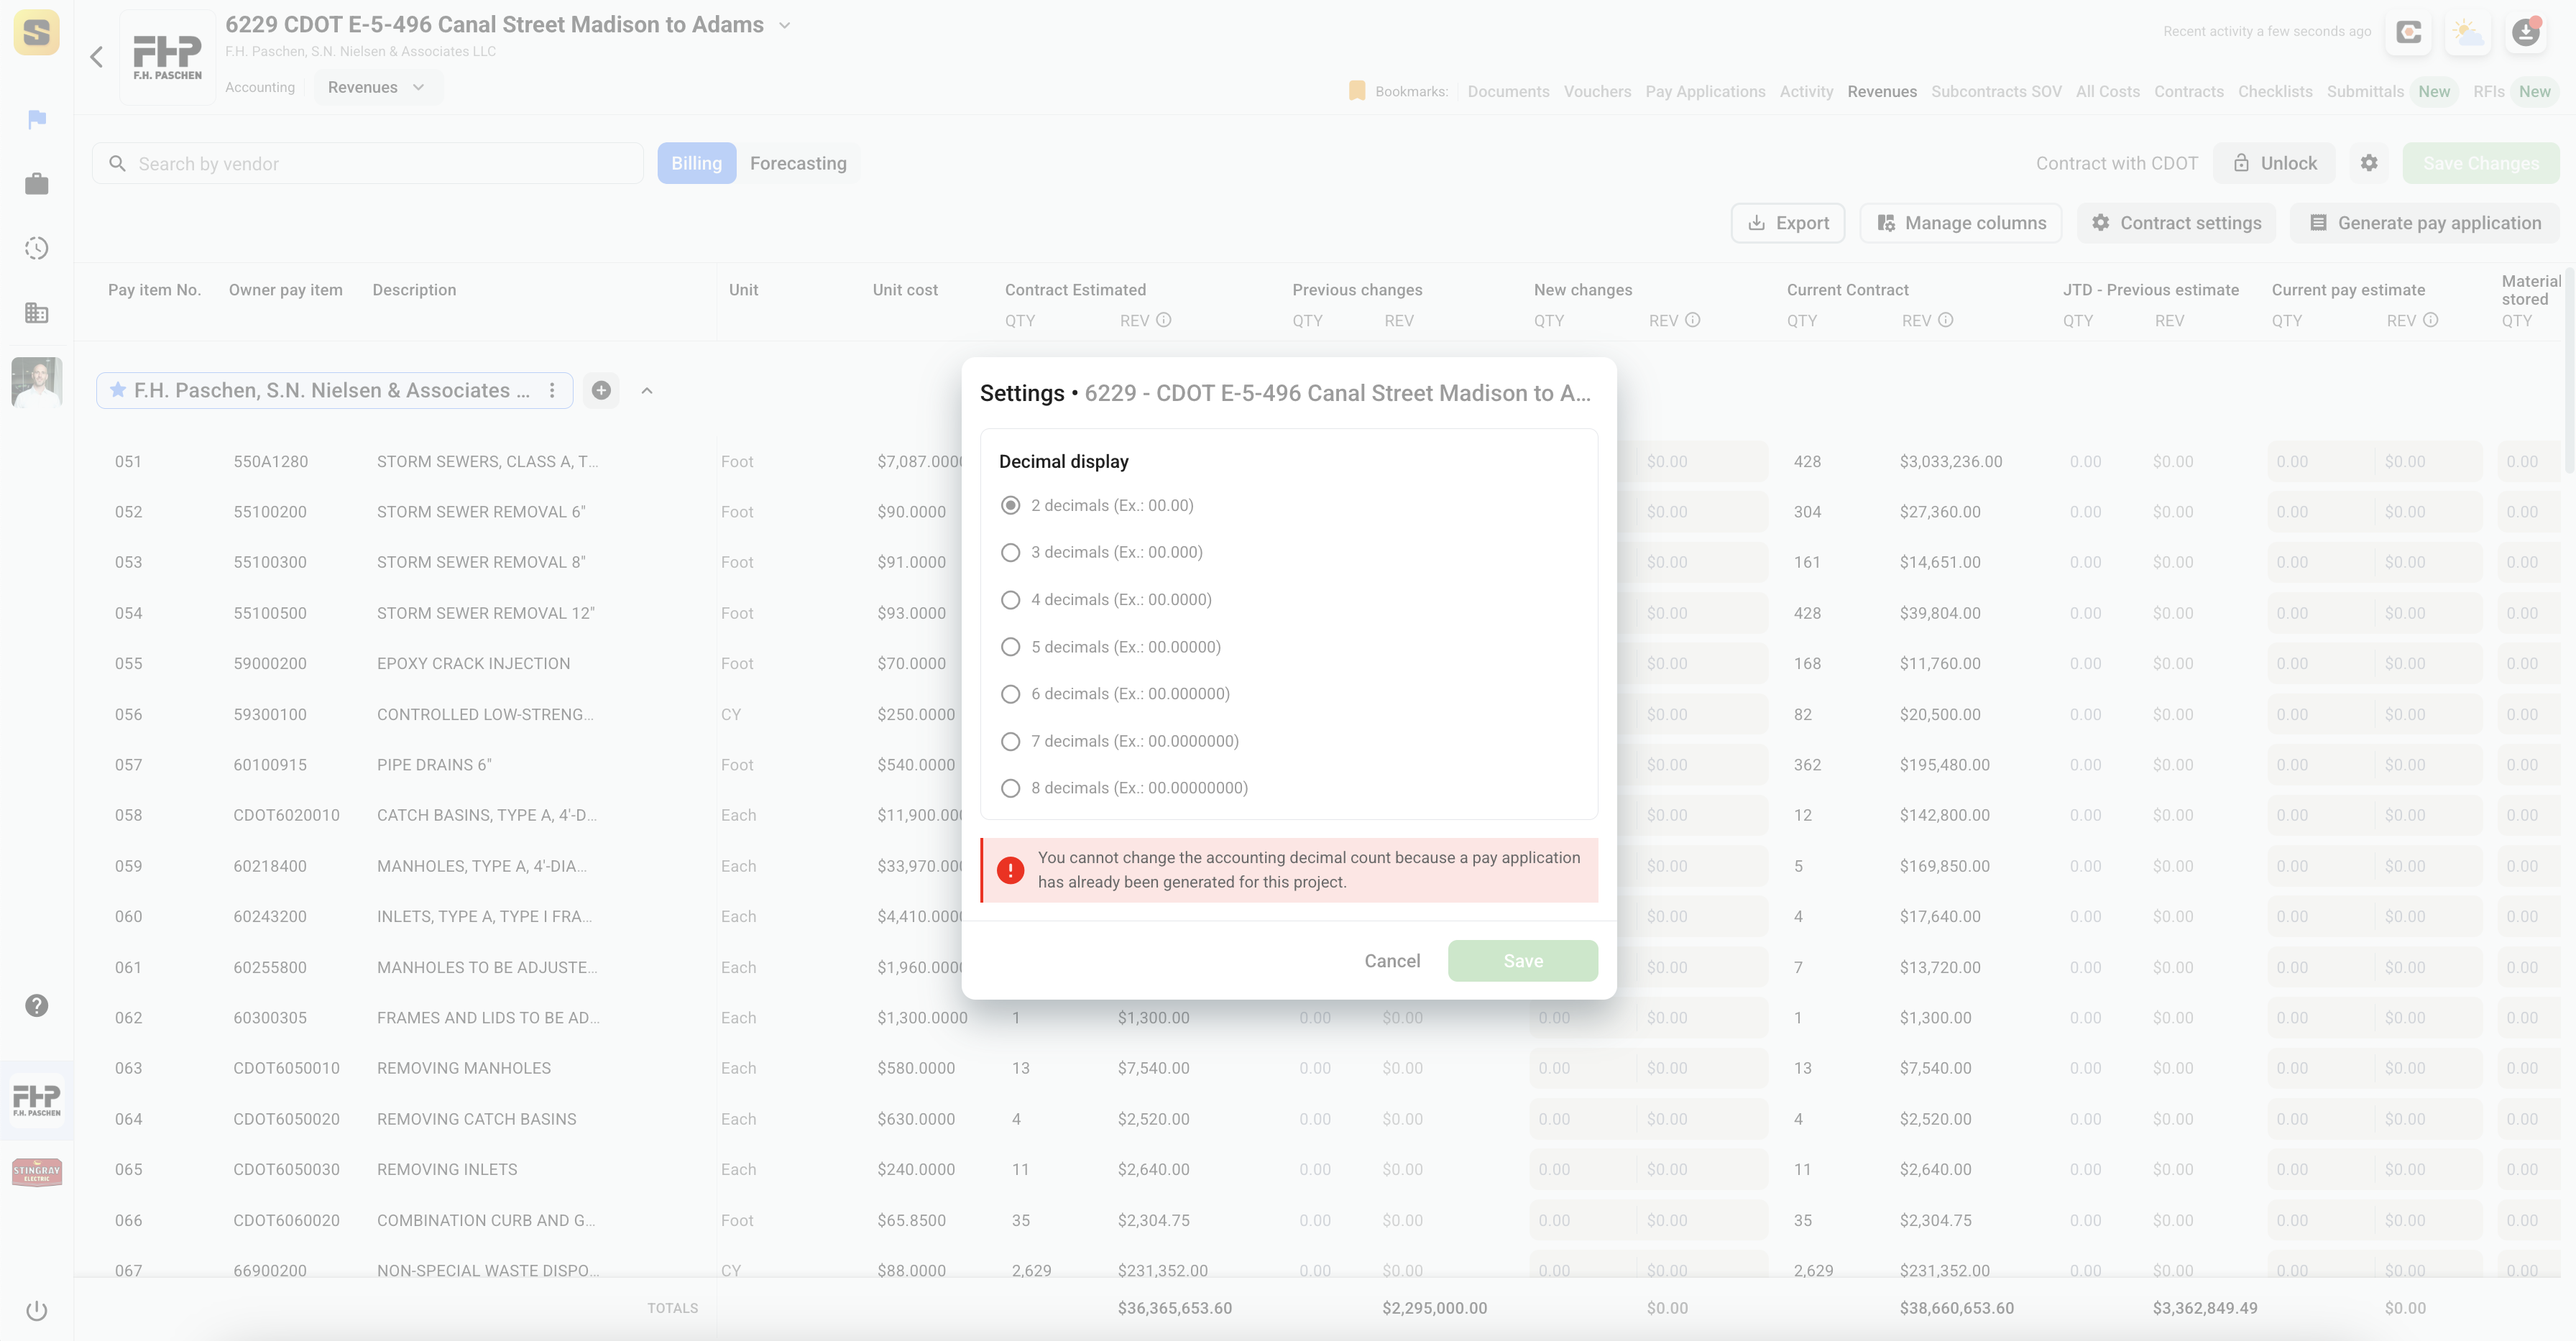Screen dimensions: 2576x1341
Task: Expand the project title dropdown chevron
Action: coord(785,25)
